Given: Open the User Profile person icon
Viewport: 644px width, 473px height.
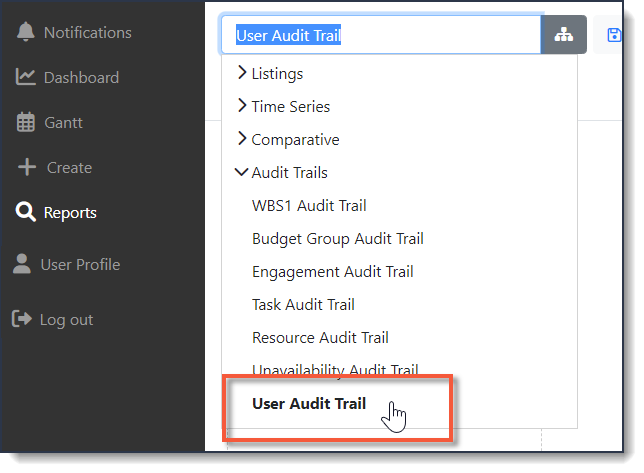Looking at the screenshot, I should click(x=22, y=264).
